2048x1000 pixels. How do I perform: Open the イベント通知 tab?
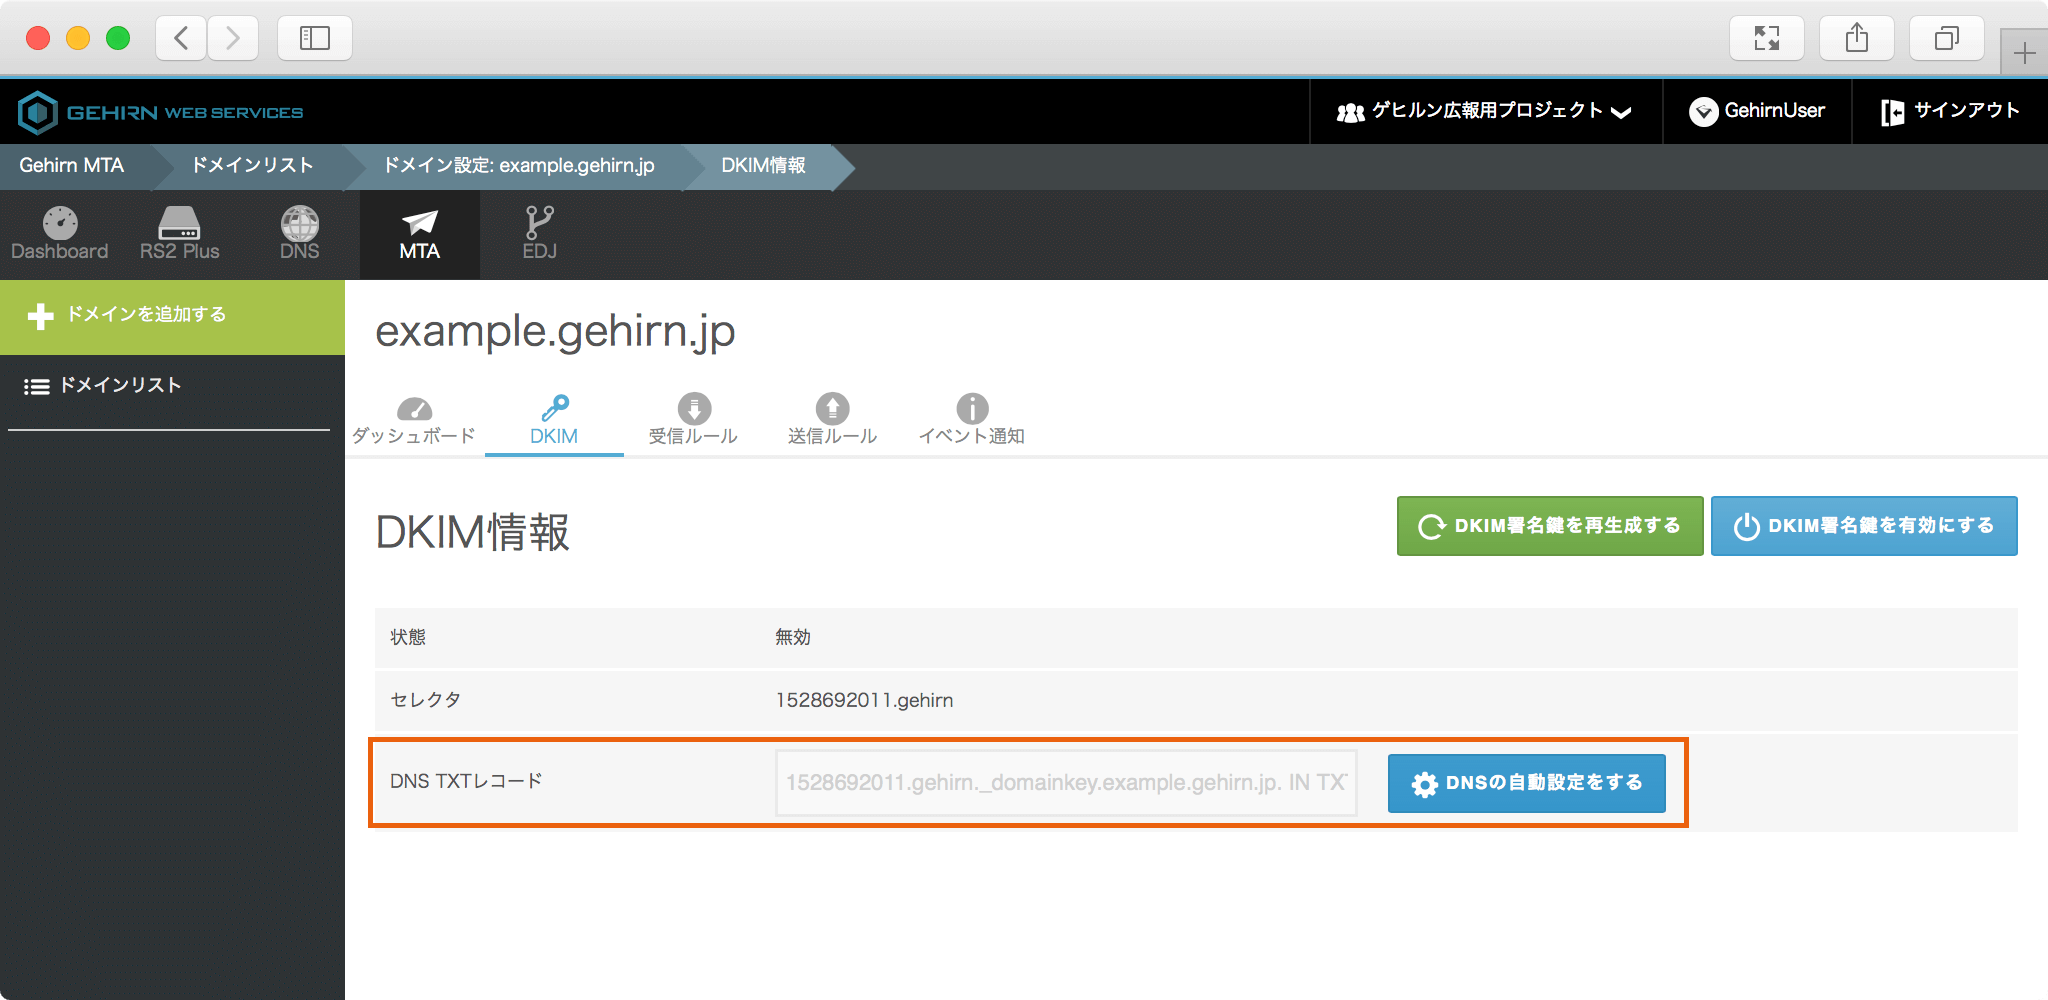click(971, 420)
